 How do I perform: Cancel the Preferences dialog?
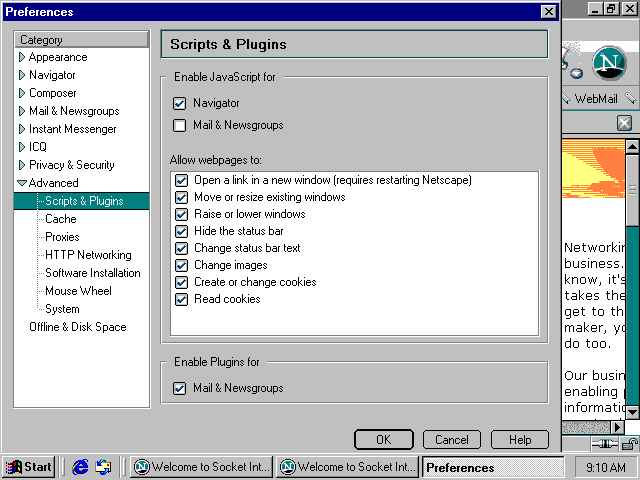point(451,440)
